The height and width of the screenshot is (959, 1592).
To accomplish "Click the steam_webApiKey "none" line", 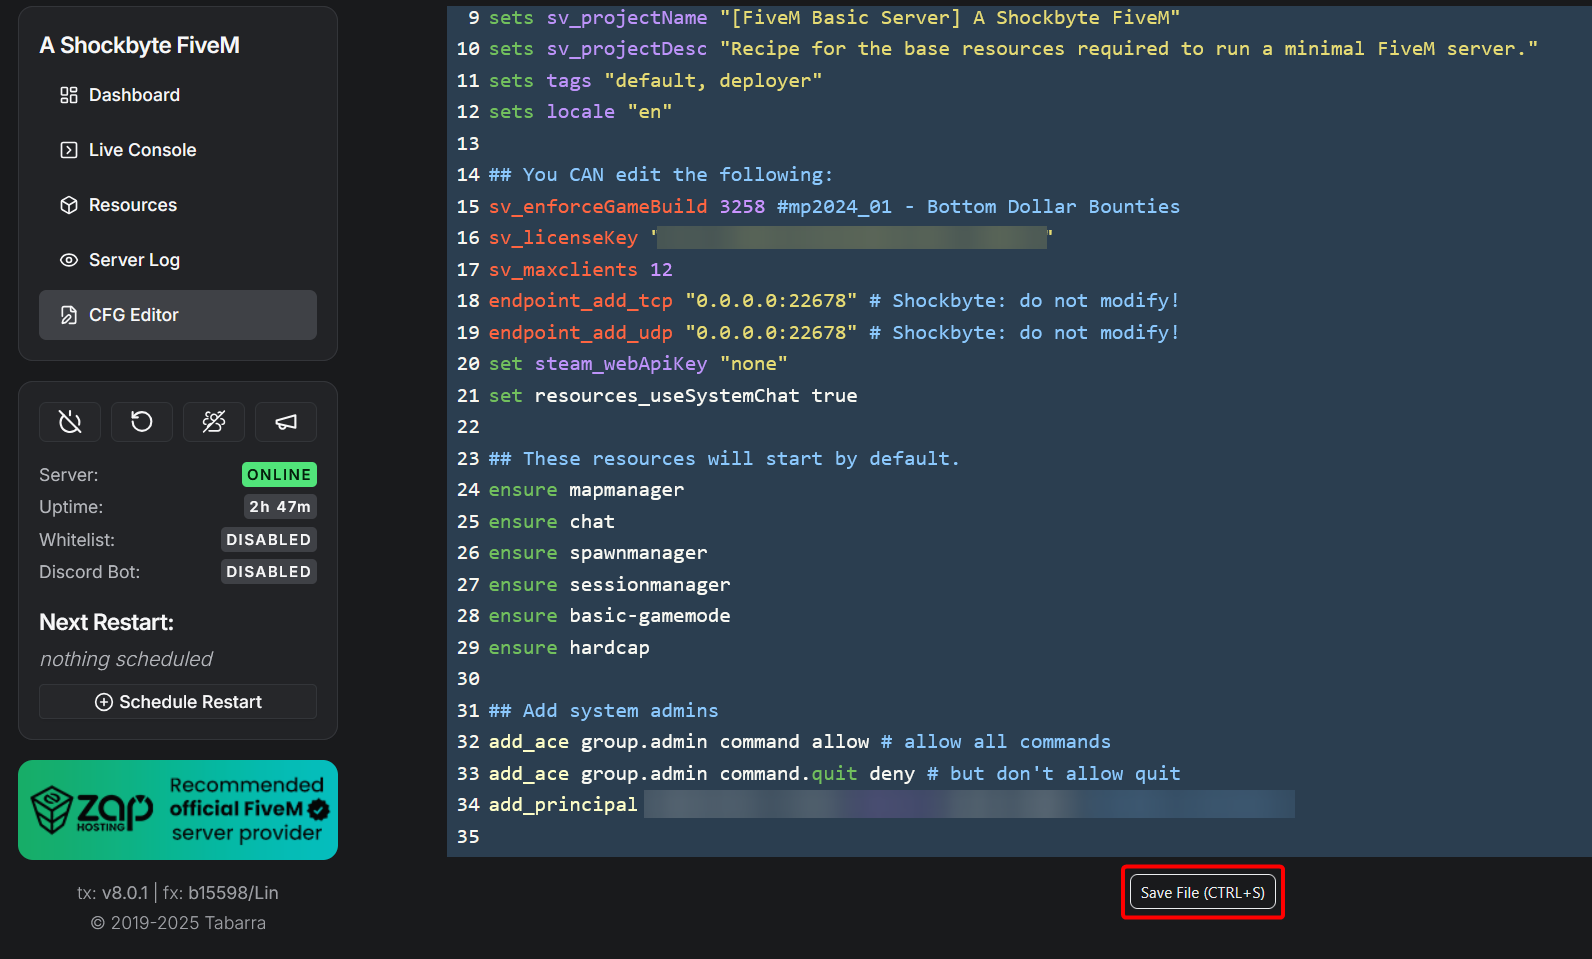I will (x=637, y=364).
